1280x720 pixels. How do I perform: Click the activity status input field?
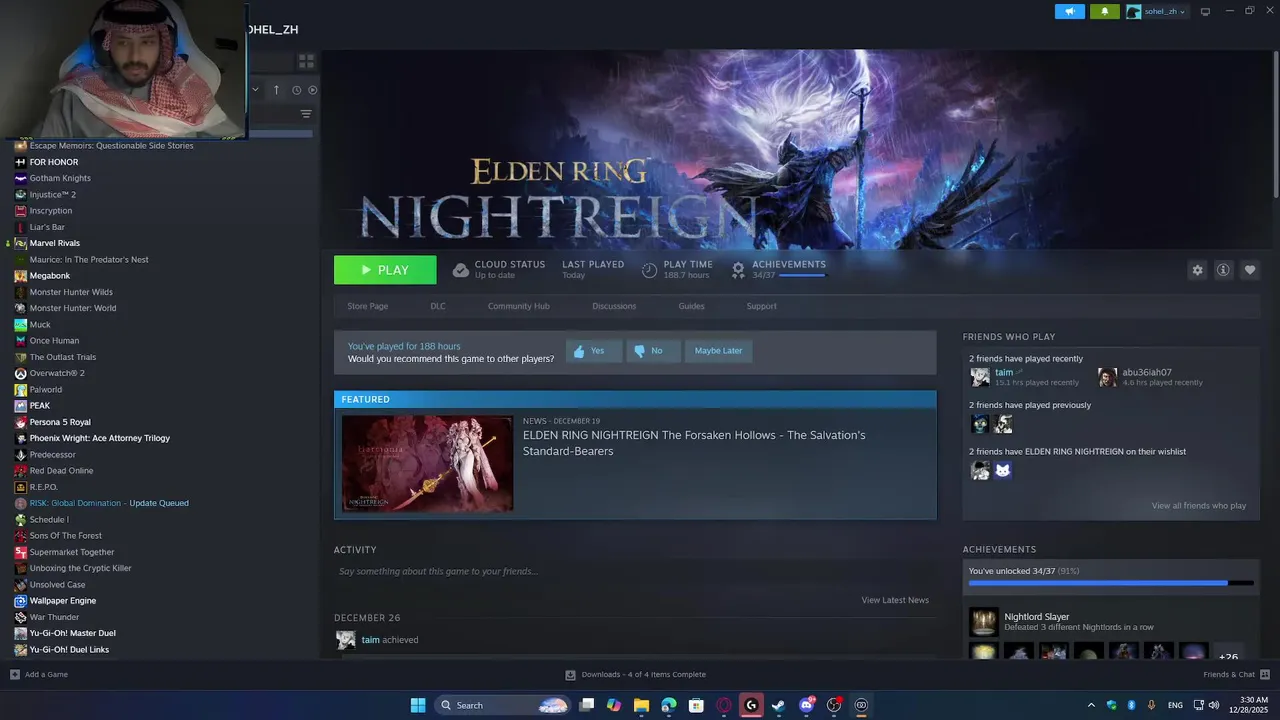pos(633,571)
